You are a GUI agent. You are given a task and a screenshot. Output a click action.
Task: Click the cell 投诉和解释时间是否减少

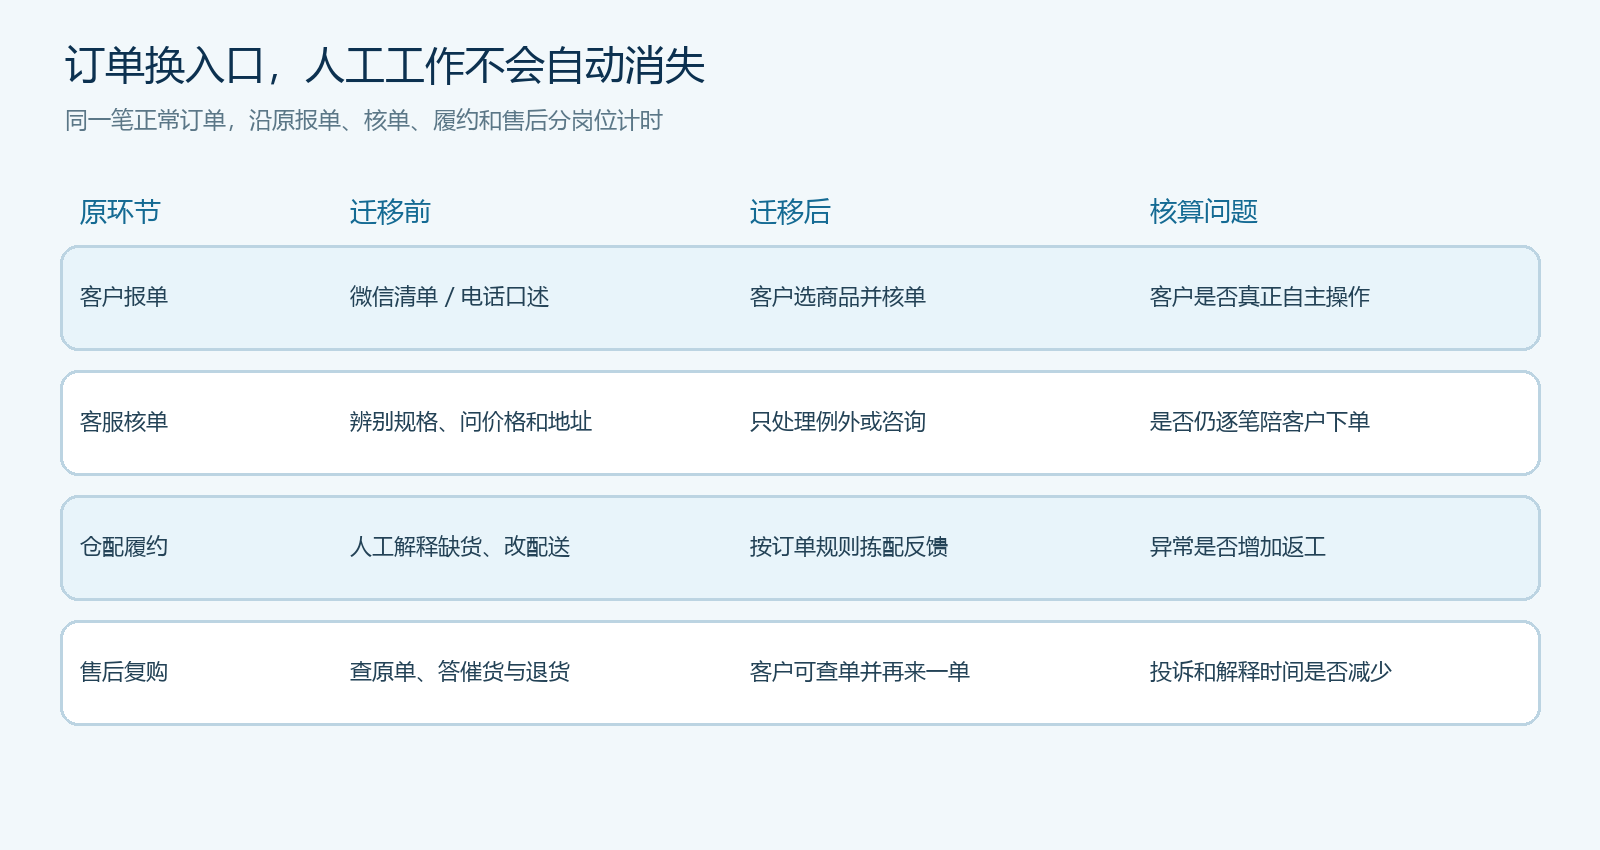pos(1271,672)
